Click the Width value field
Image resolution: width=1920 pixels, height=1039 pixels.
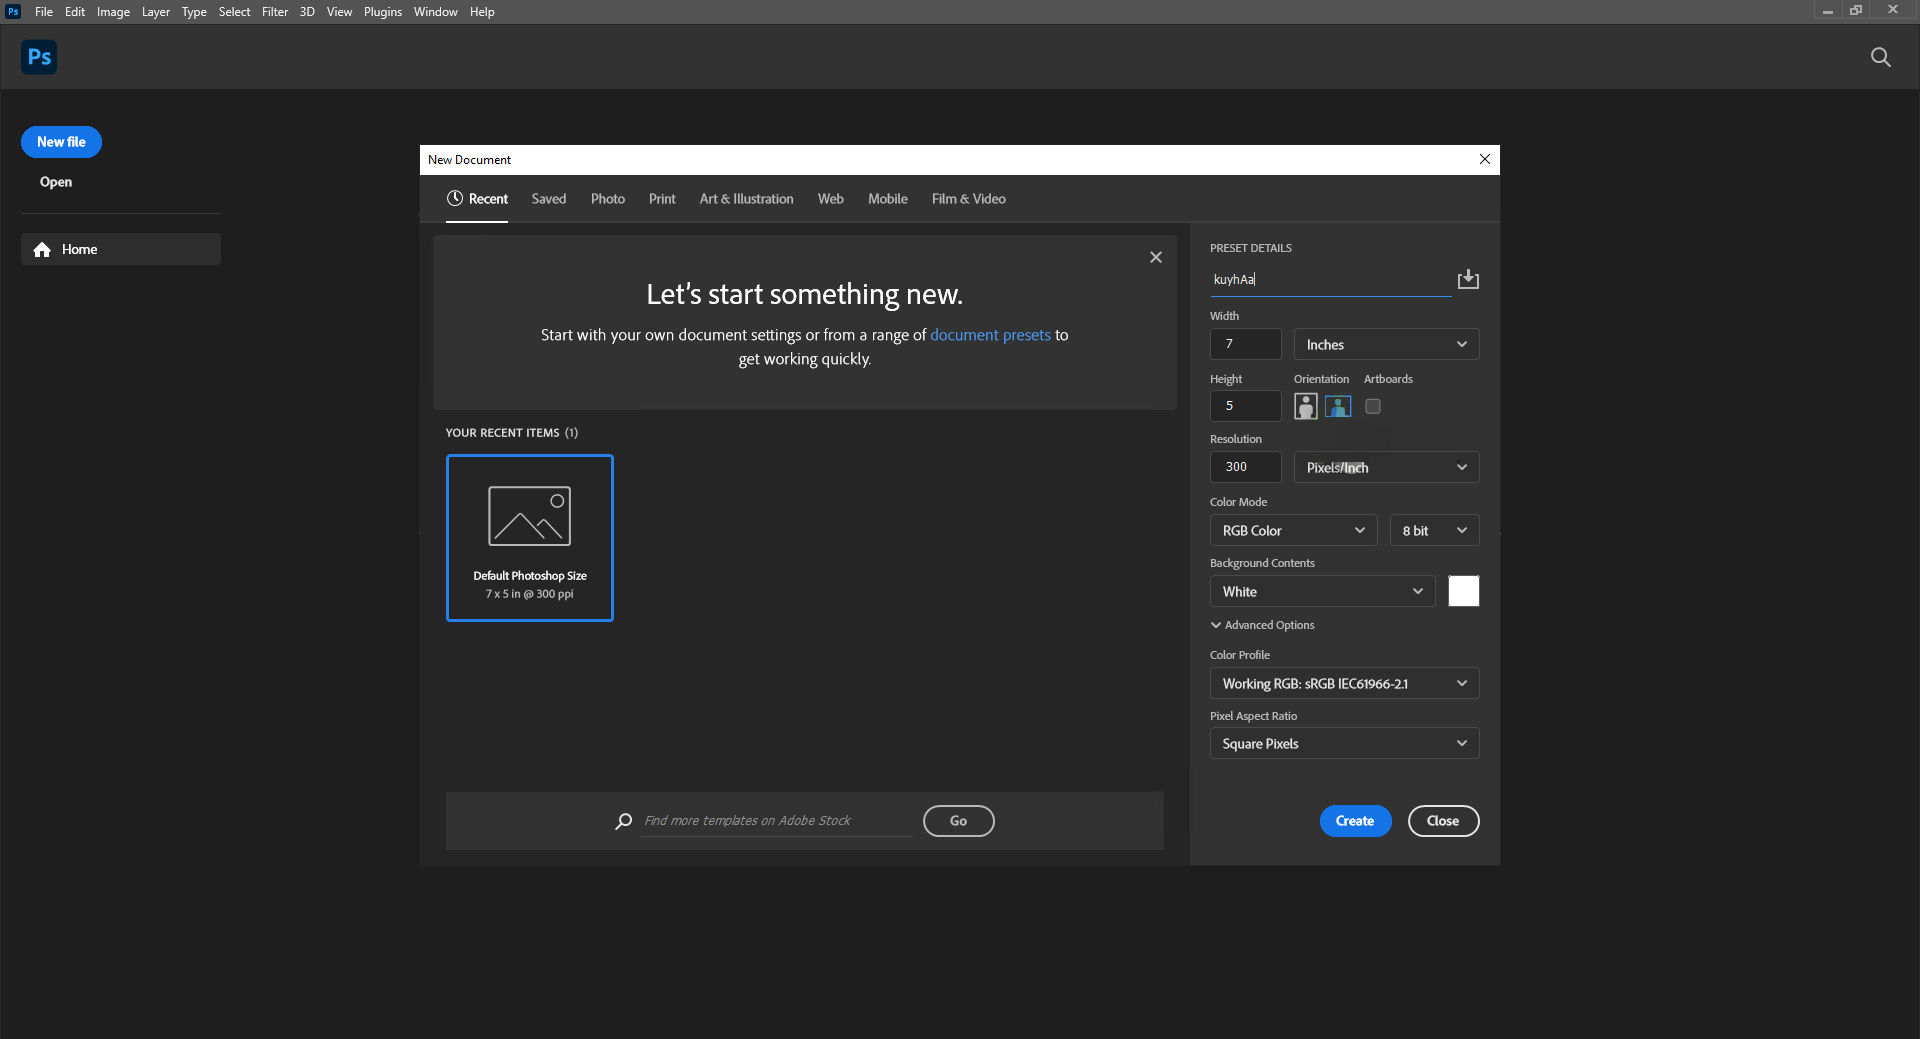click(x=1245, y=344)
